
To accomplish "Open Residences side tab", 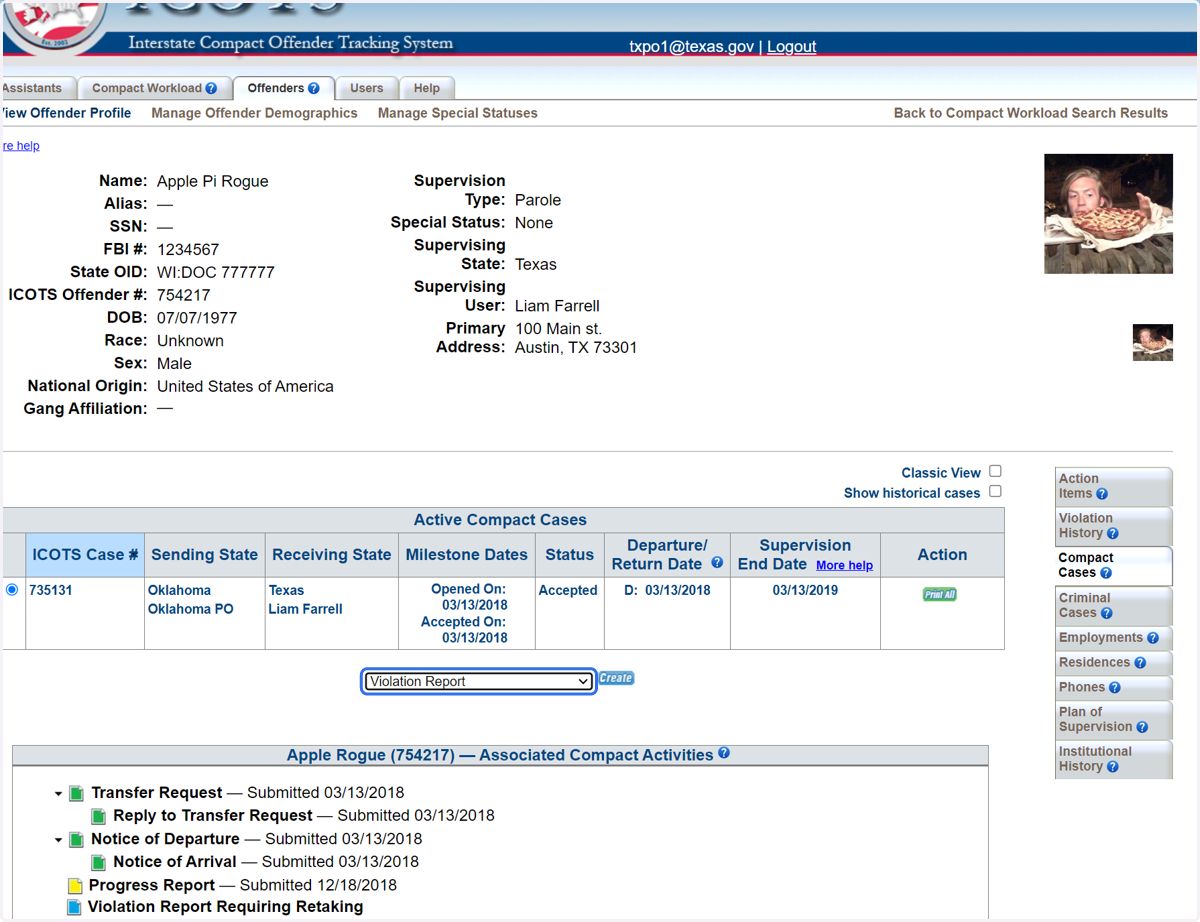I will [x=1113, y=663].
